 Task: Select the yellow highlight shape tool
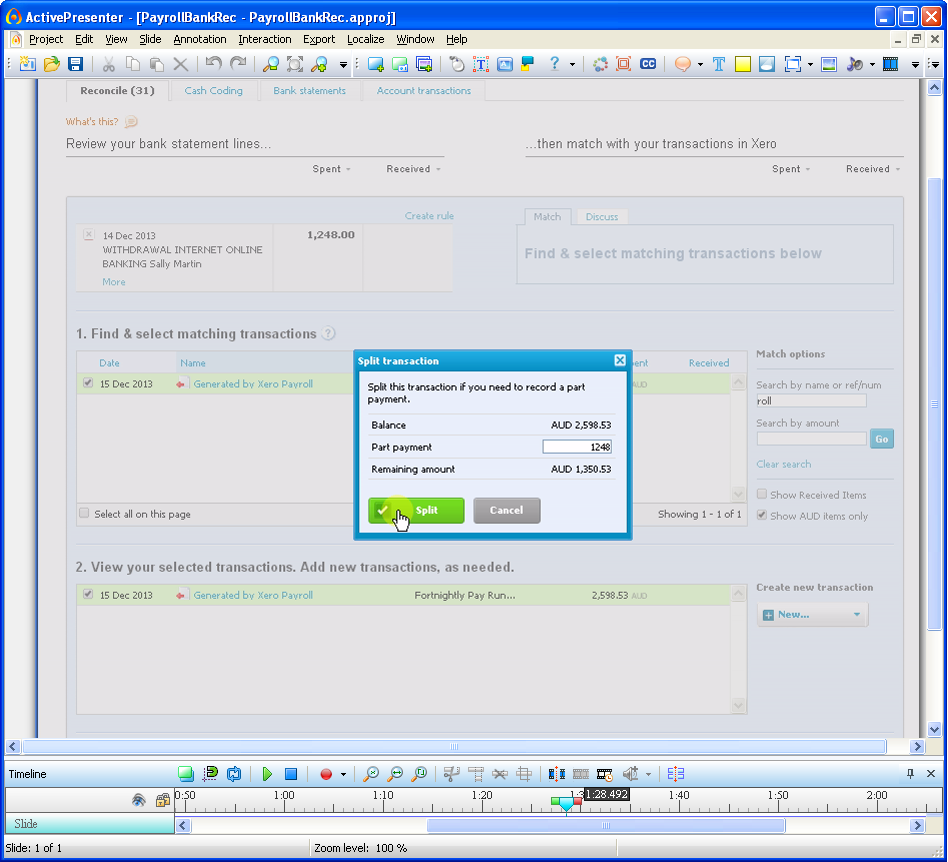743,64
